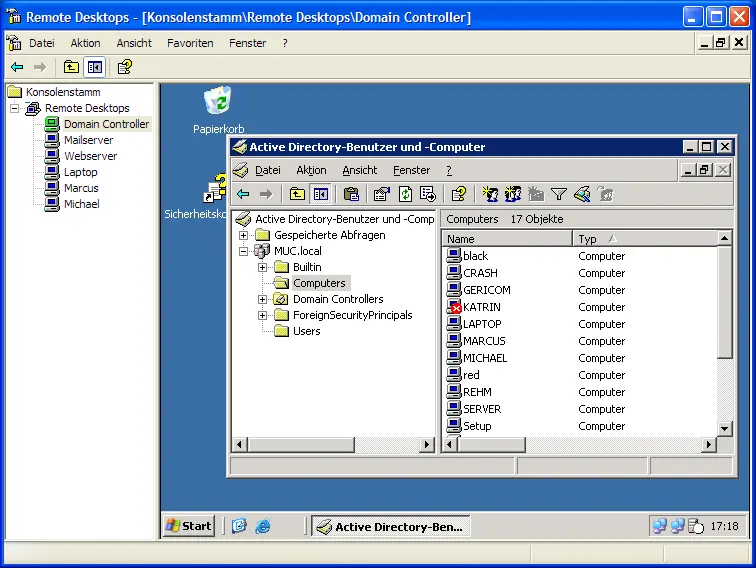Screen dimensions: 756x568
Task: Go up one level in Active Directory toolbar
Action: pyautogui.click(x=297, y=194)
